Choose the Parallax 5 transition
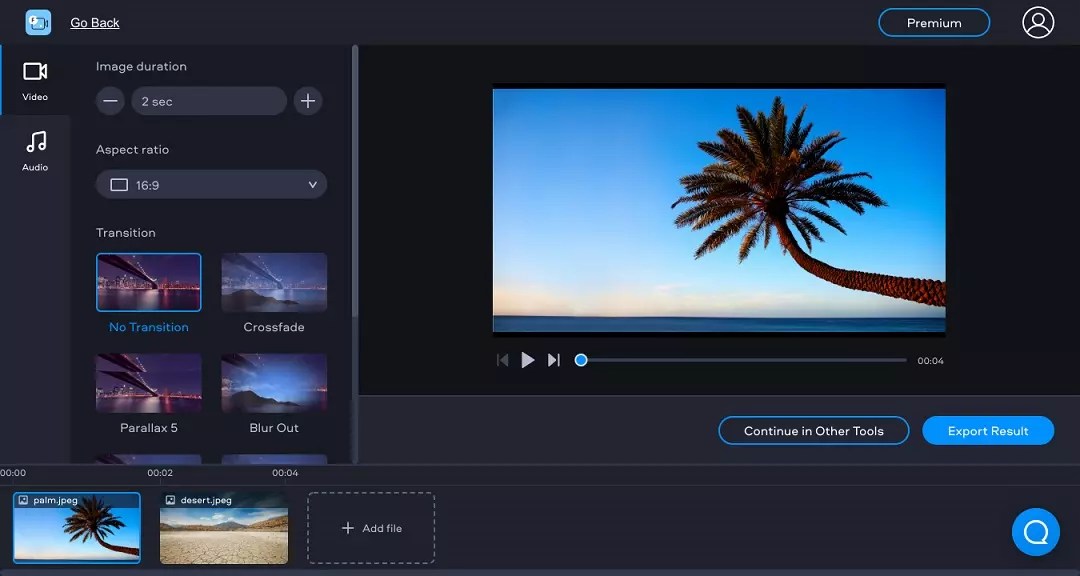The image size is (1080, 576). (x=148, y=383)
